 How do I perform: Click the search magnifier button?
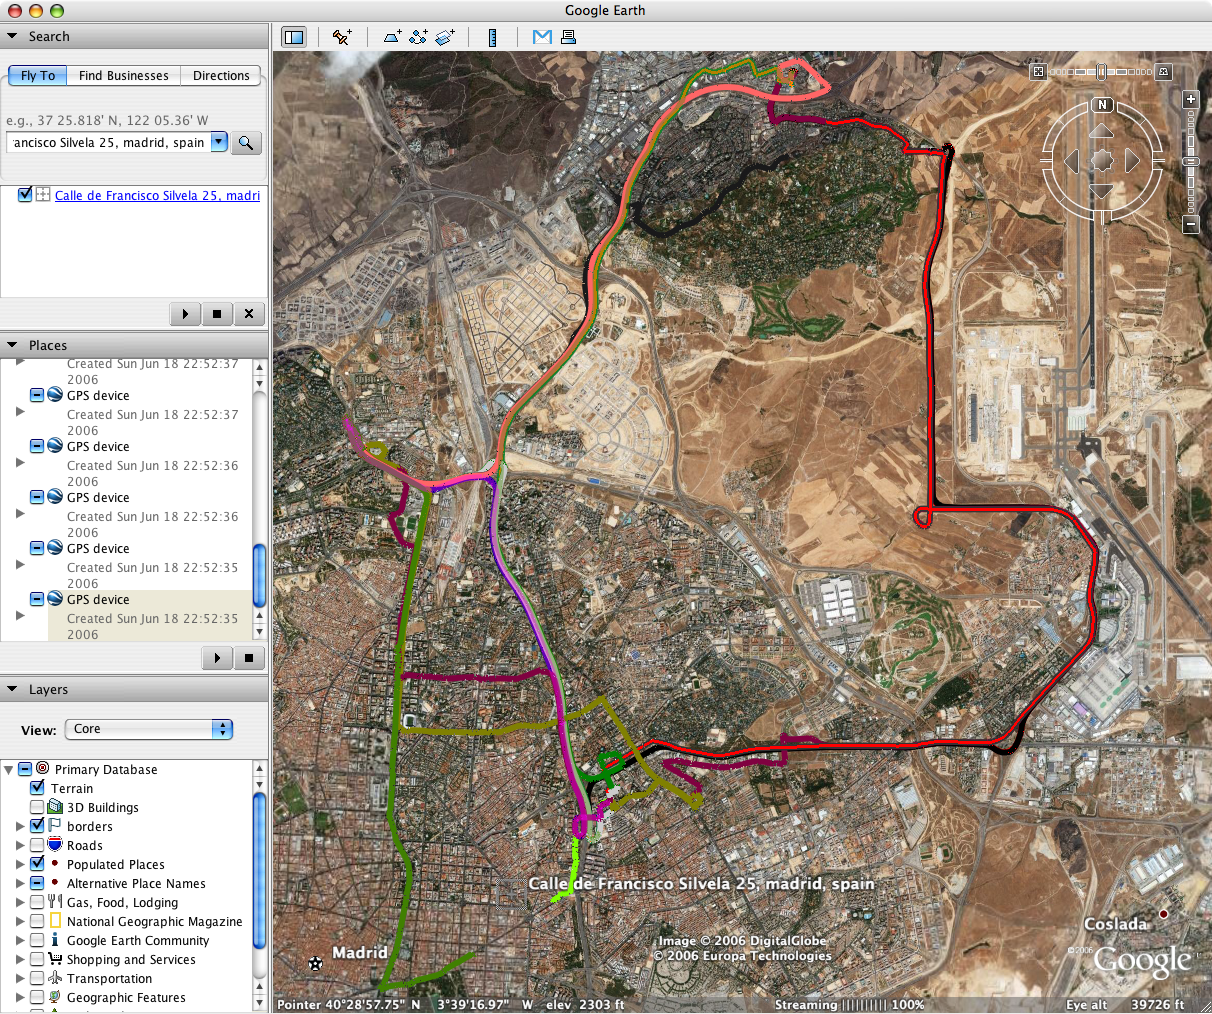(x=246, y=143)
